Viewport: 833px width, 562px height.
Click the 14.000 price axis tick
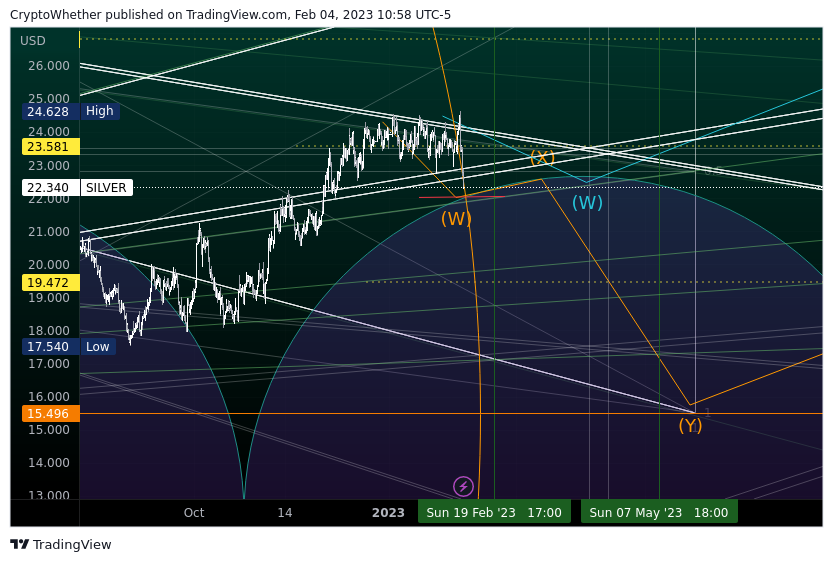(x=49, y=463)
